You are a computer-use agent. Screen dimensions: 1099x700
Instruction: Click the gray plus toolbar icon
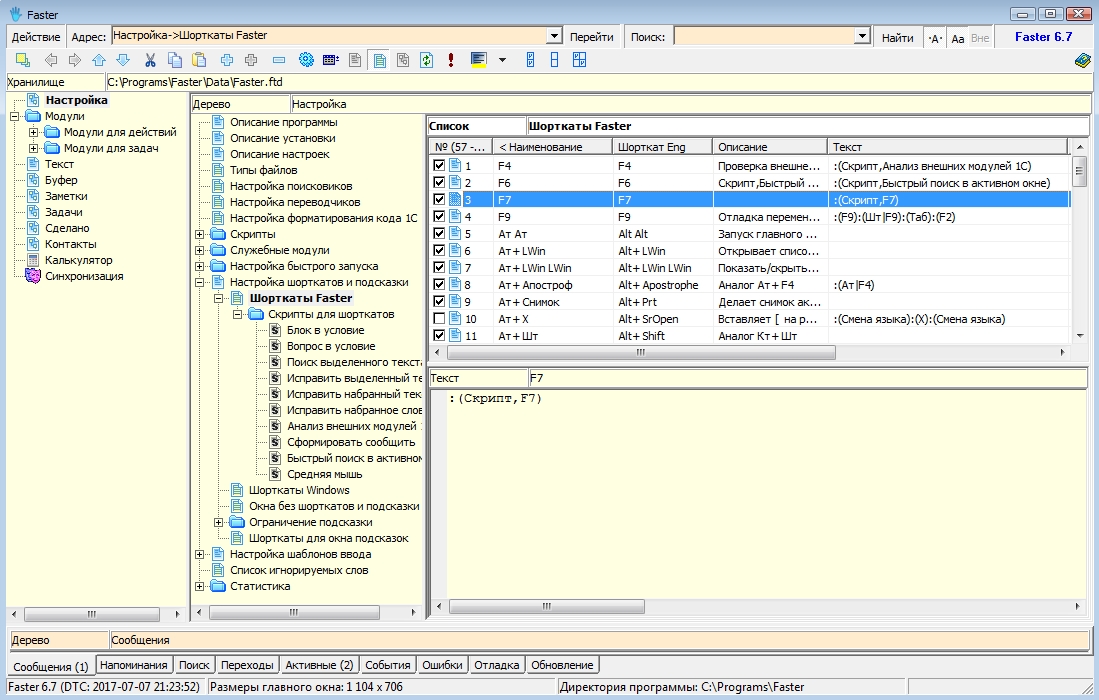pos(251,60)
